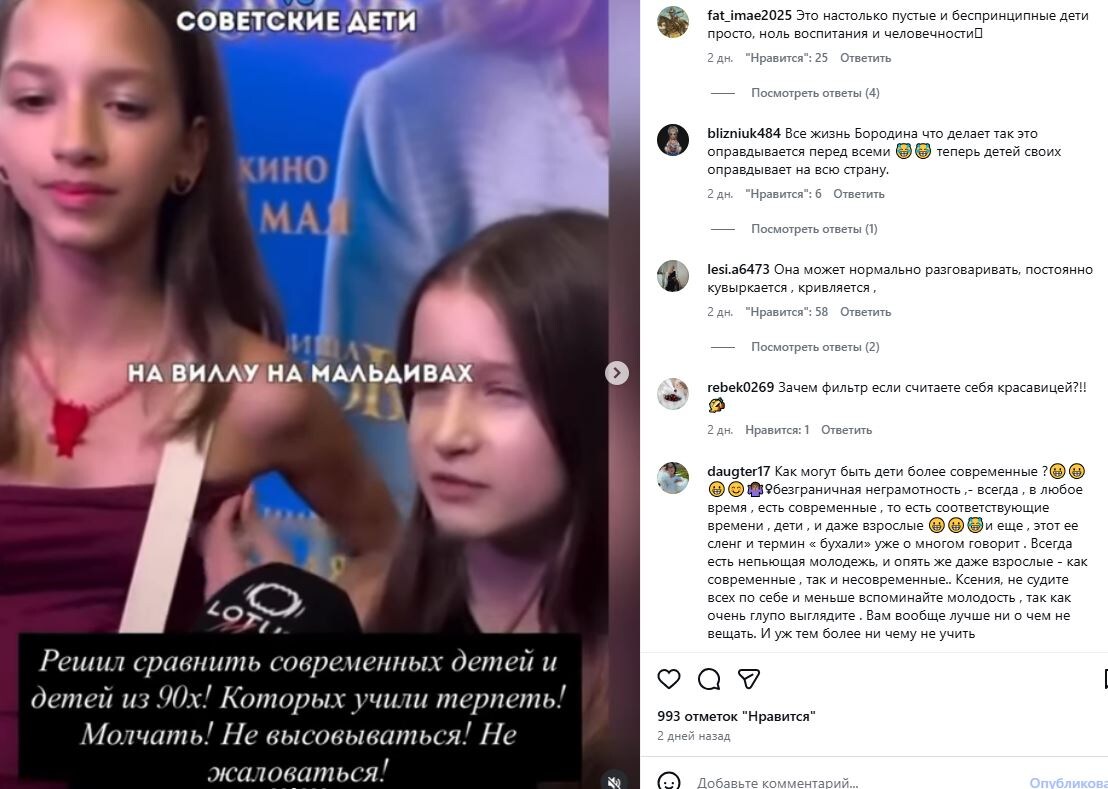Open lesi.a6473 avatar
This screenshot has height=789, width=1108.
coord(673,276)
